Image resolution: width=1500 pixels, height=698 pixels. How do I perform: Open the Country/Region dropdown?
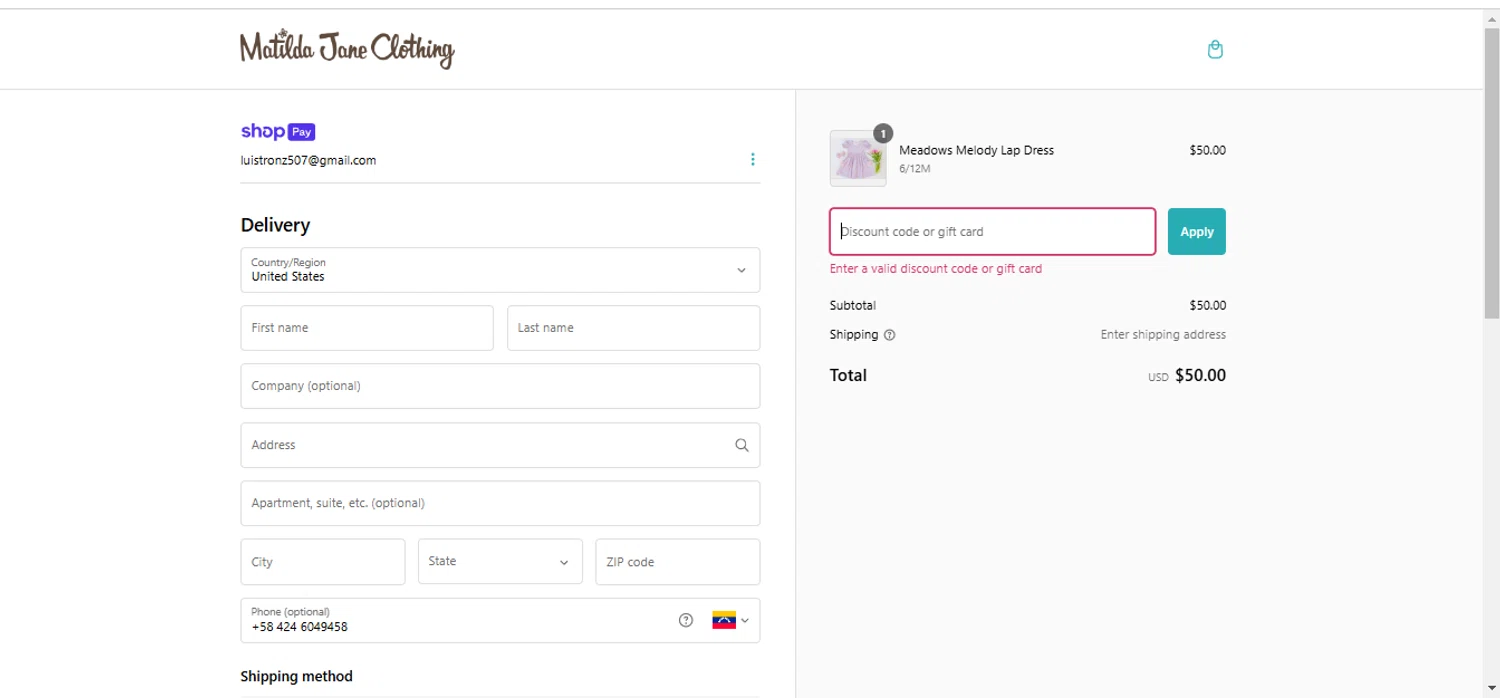click(x=500, y=270)
